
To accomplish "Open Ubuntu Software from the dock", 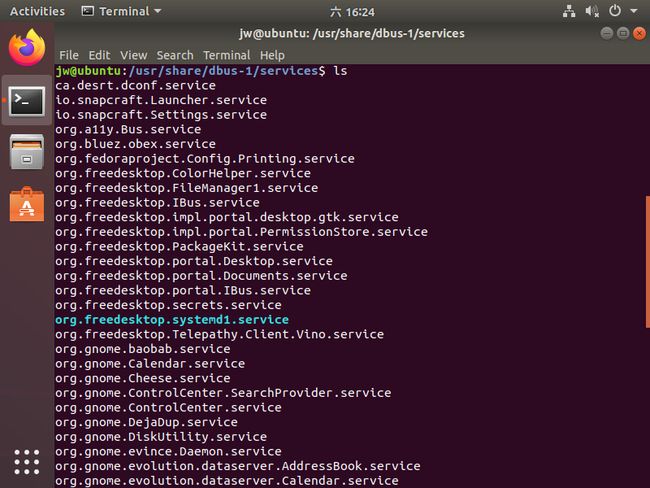I will (x=27, y=204).
